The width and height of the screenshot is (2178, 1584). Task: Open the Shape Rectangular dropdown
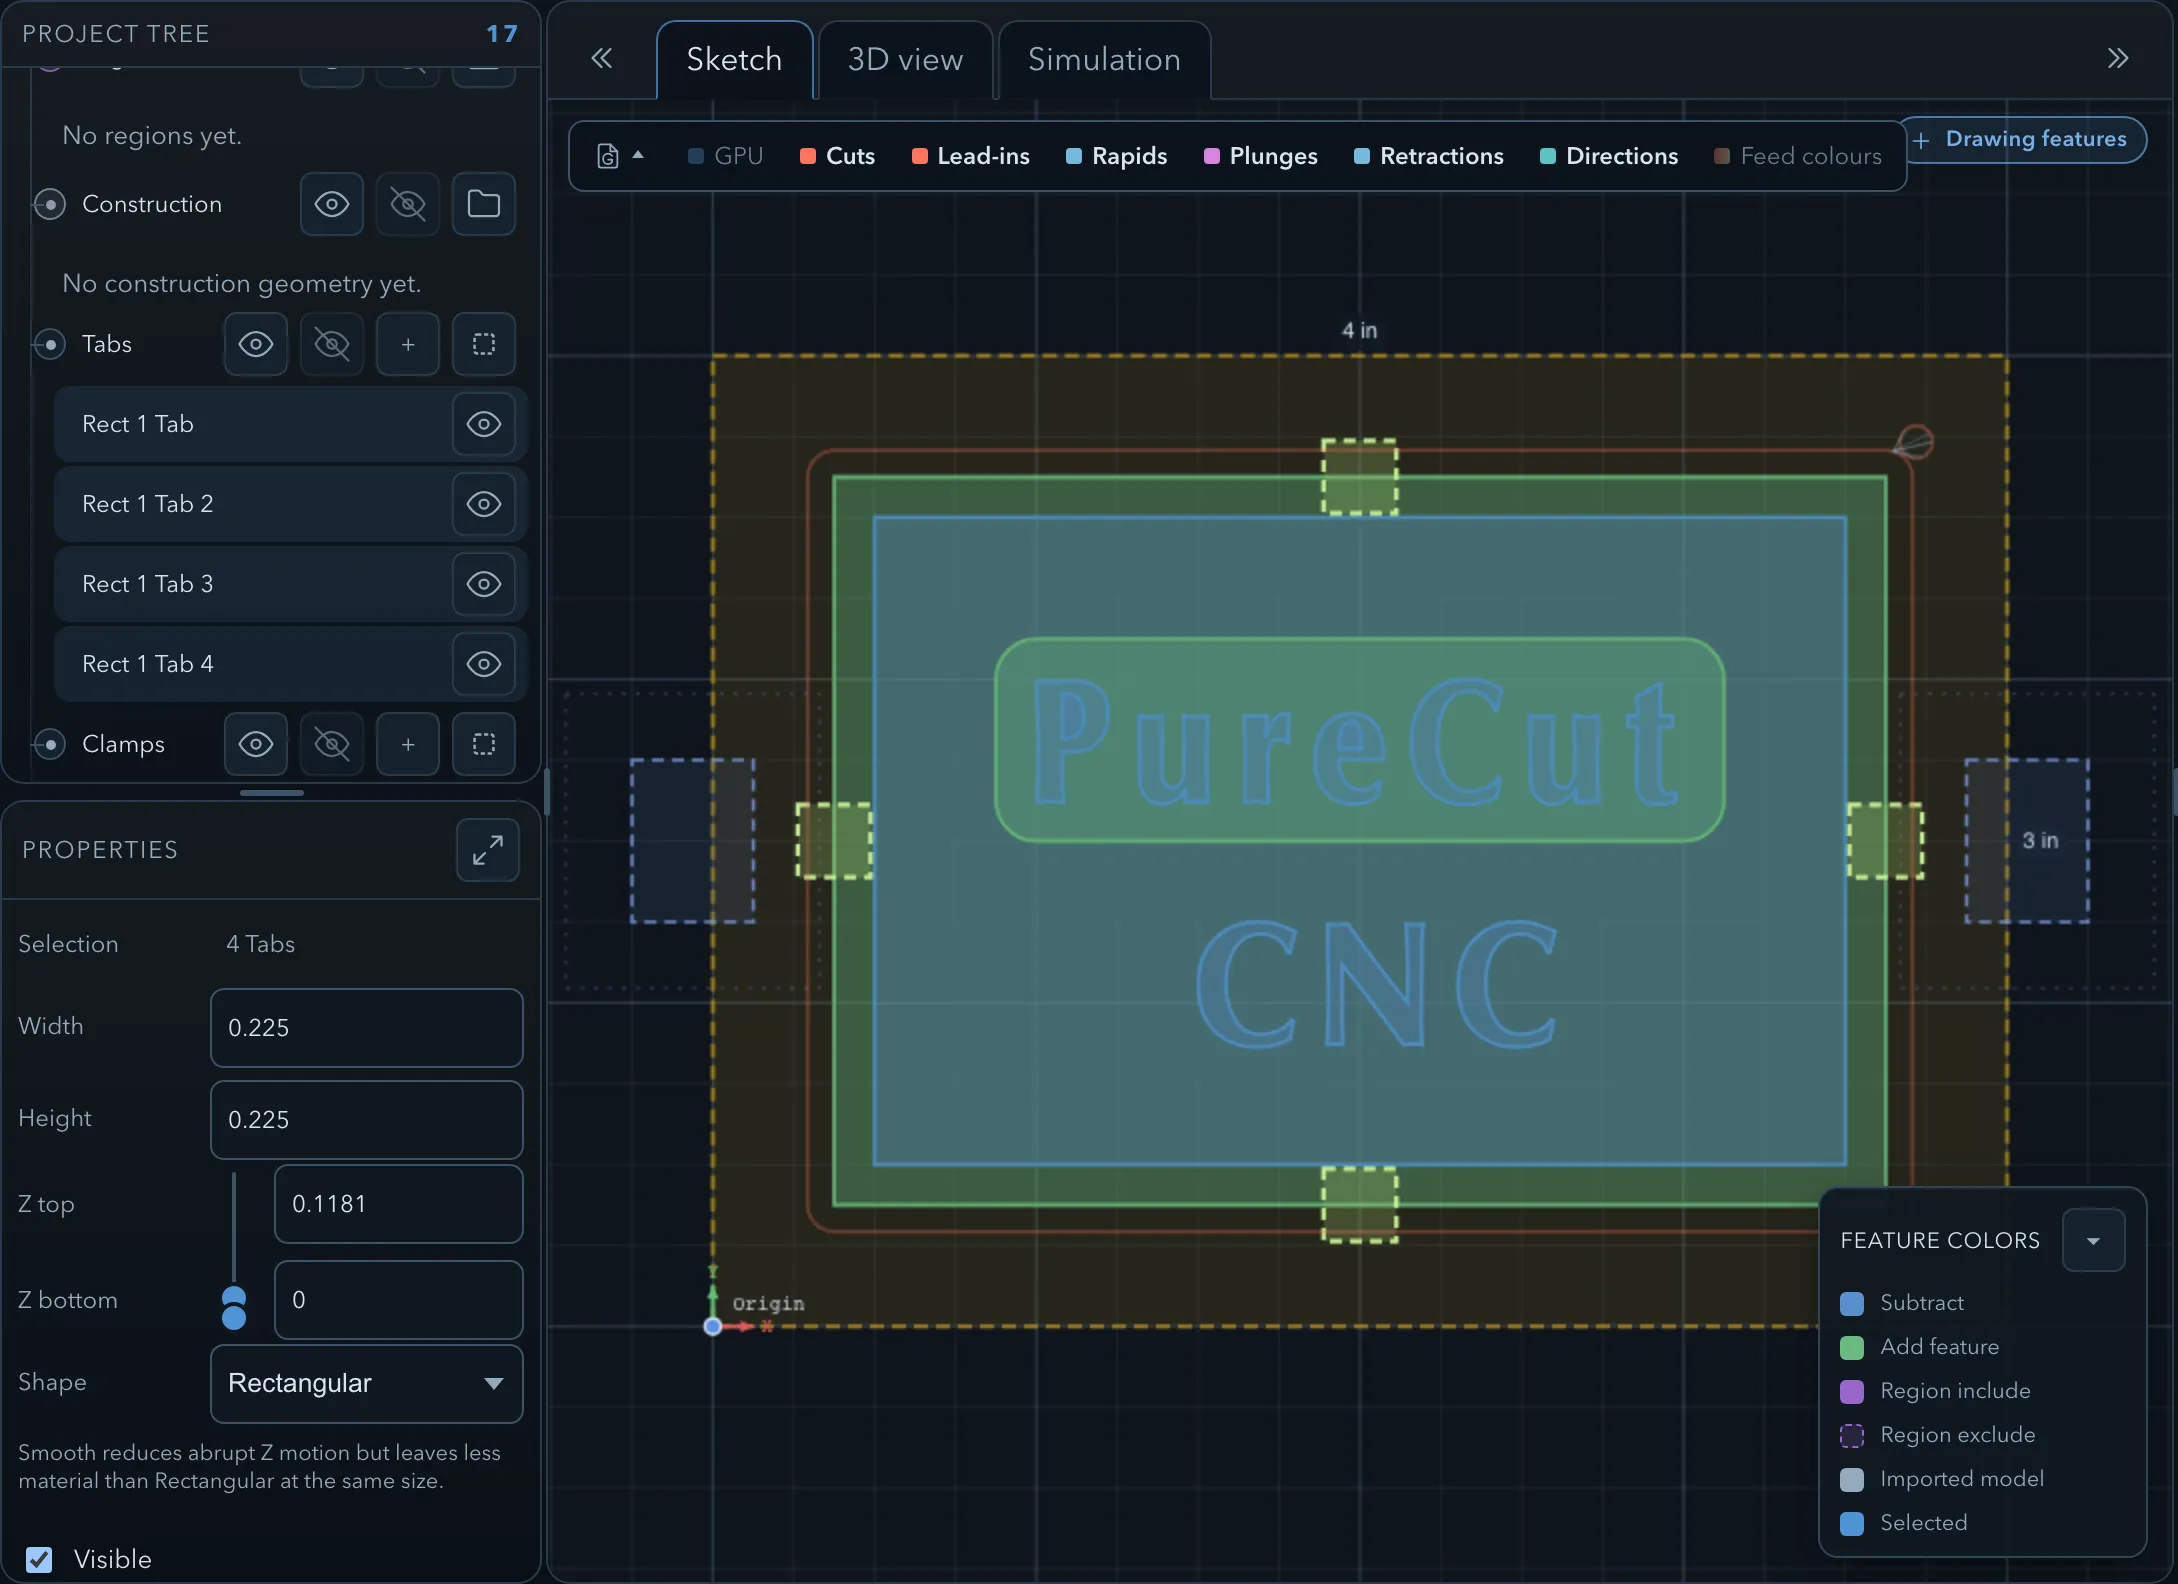pos(367,1383)
